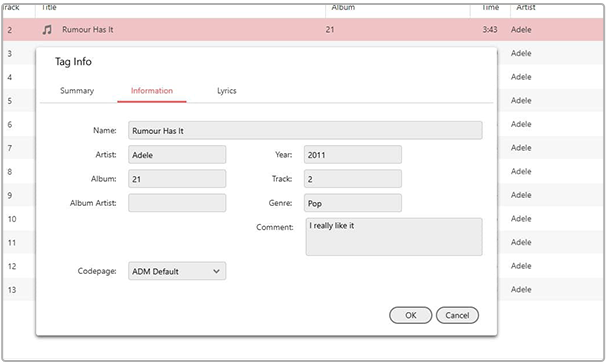Select track row number 11
The image size is (608, 364).
coord(12,243)
